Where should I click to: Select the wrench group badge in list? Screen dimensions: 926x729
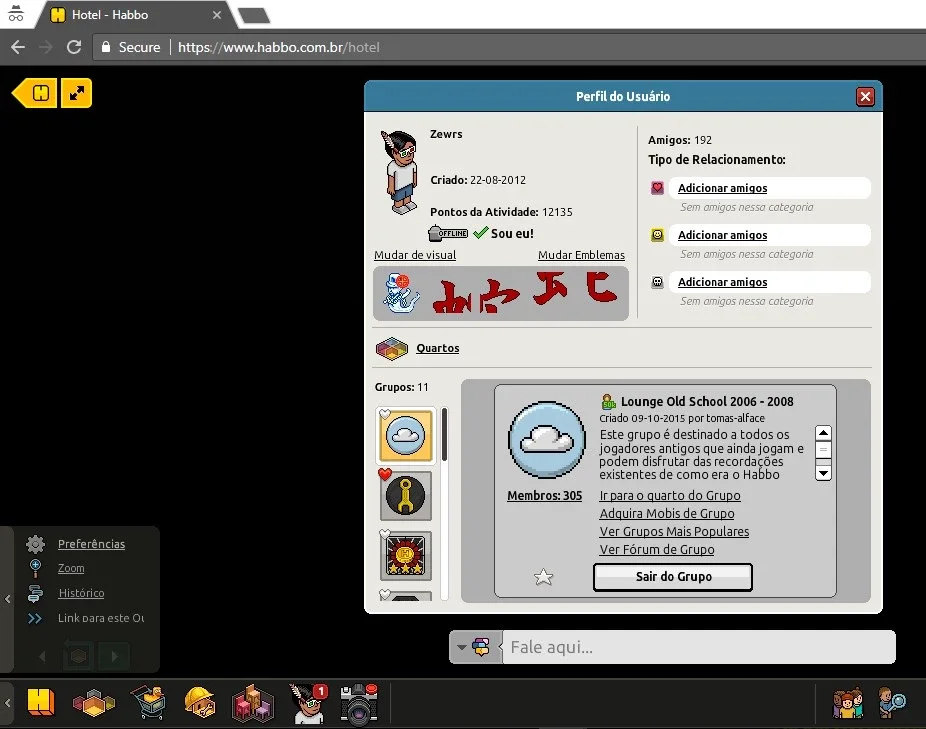[x=405, y=496]
